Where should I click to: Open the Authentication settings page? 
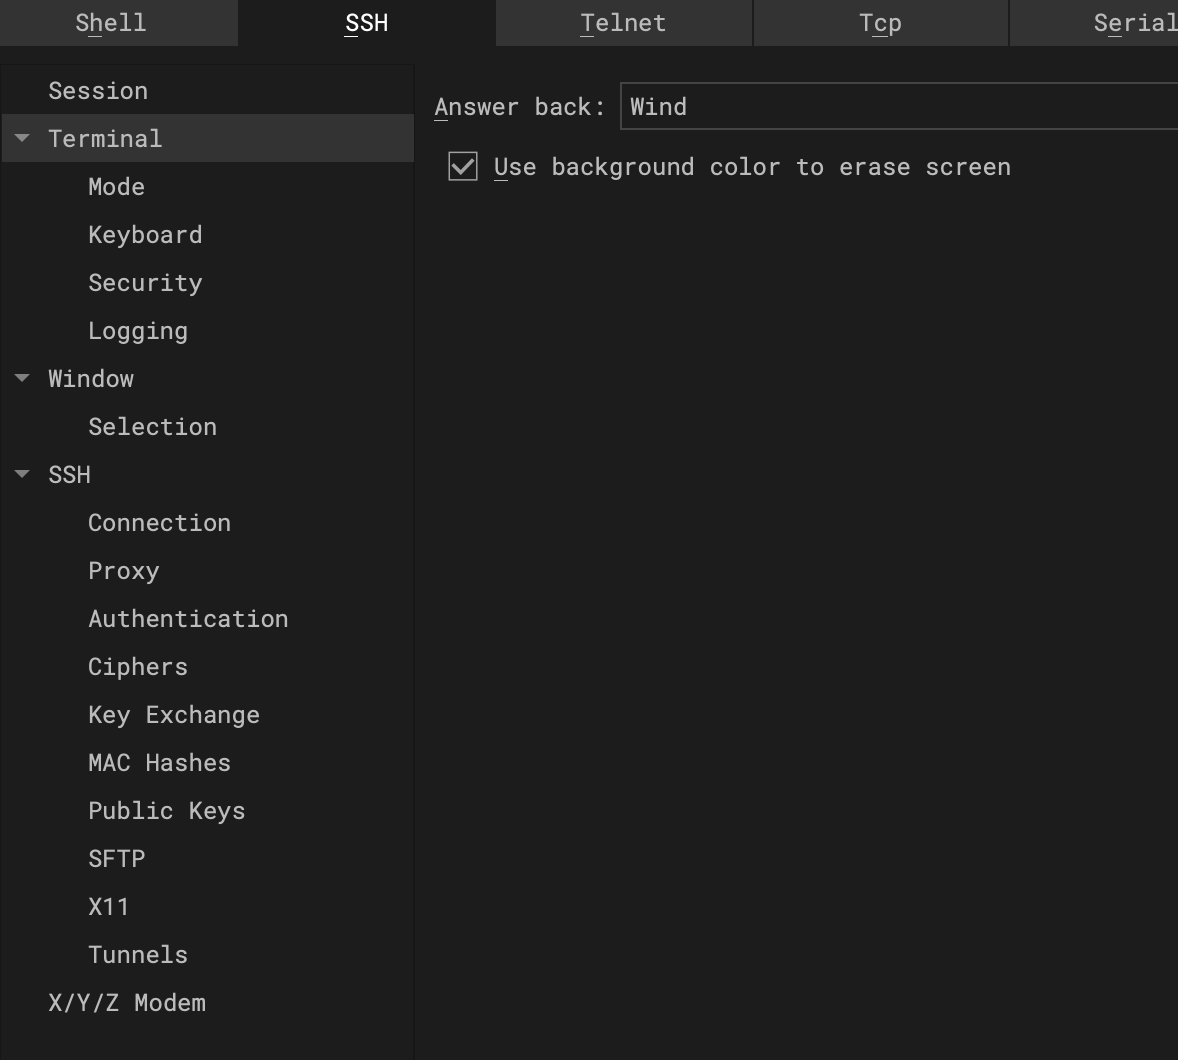pos(188,618)
